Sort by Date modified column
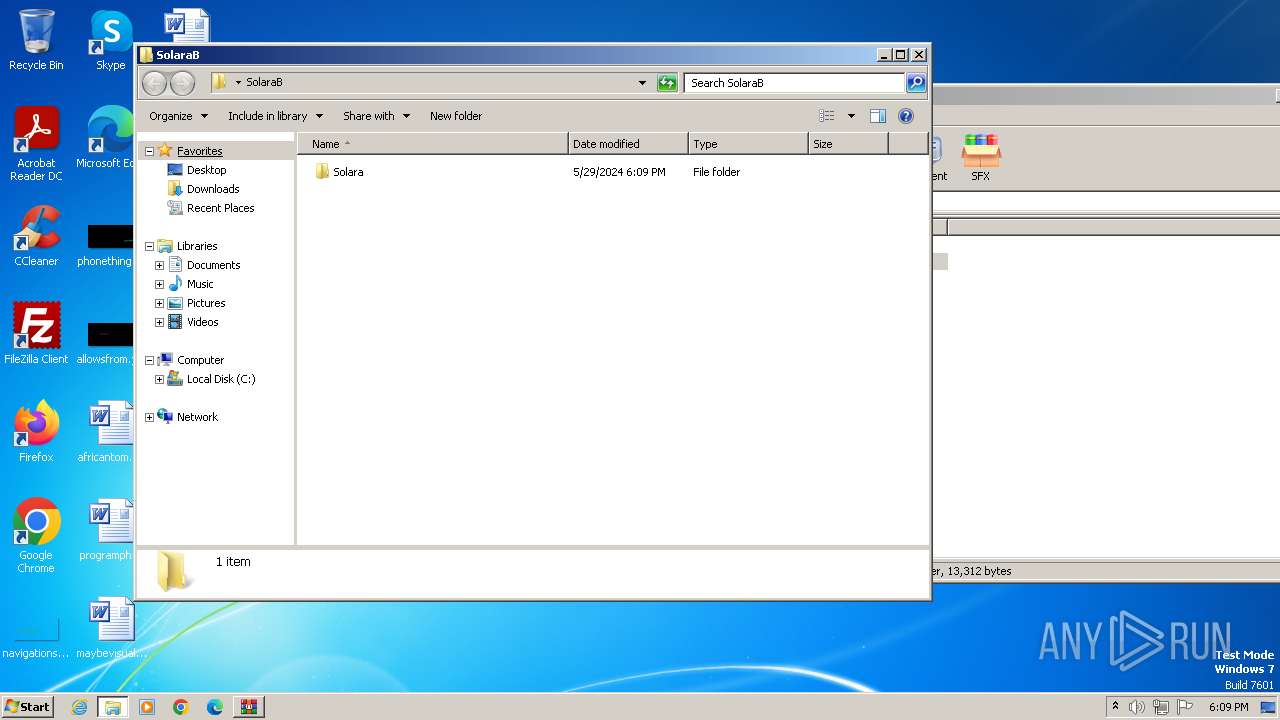This screenshot has height=720, width=1280. (x=628, y=144)
